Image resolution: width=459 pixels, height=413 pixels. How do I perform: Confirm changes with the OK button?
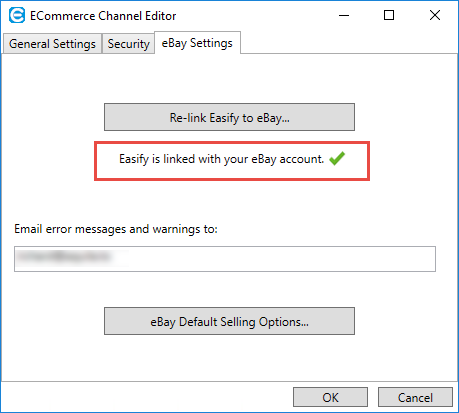[330, 397]
